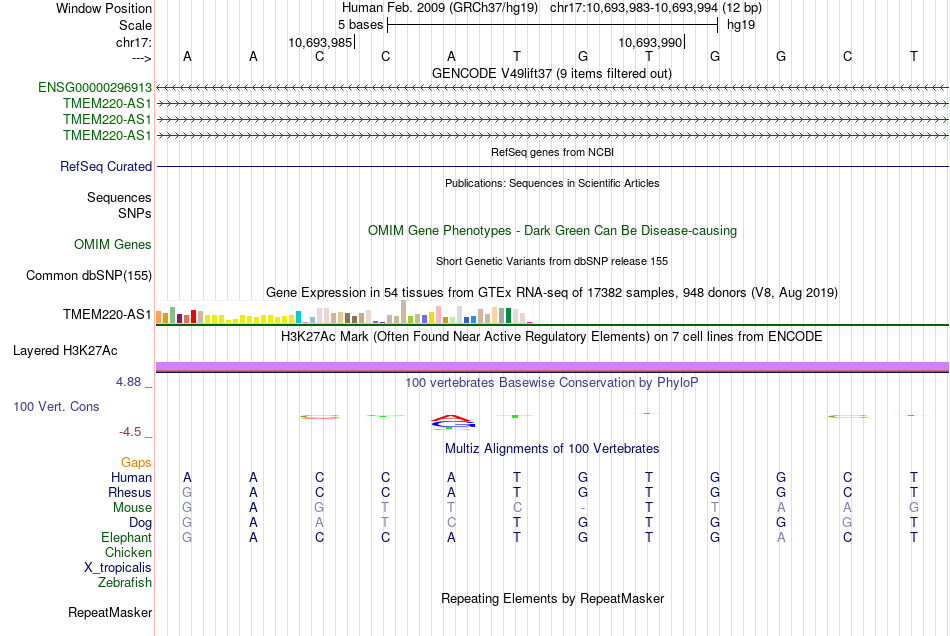950x636 pixels.
Task: Click the blue RefSeq Curated intron line
Action: click(x=552, y=166)
